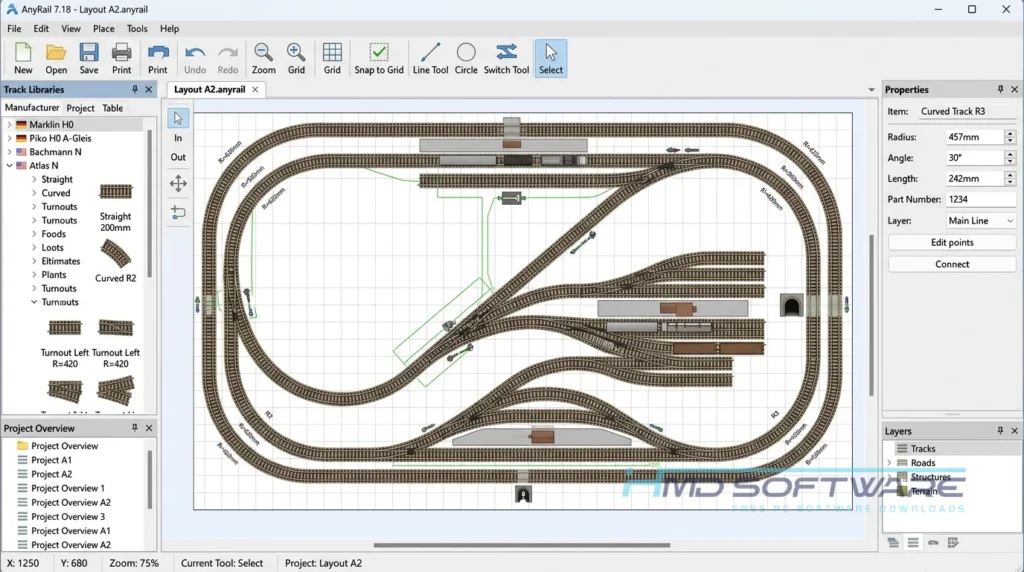Open the File menu
The width and height of the screenshot is (1024, 572).
pyautogui.click(x=14, y=29)
